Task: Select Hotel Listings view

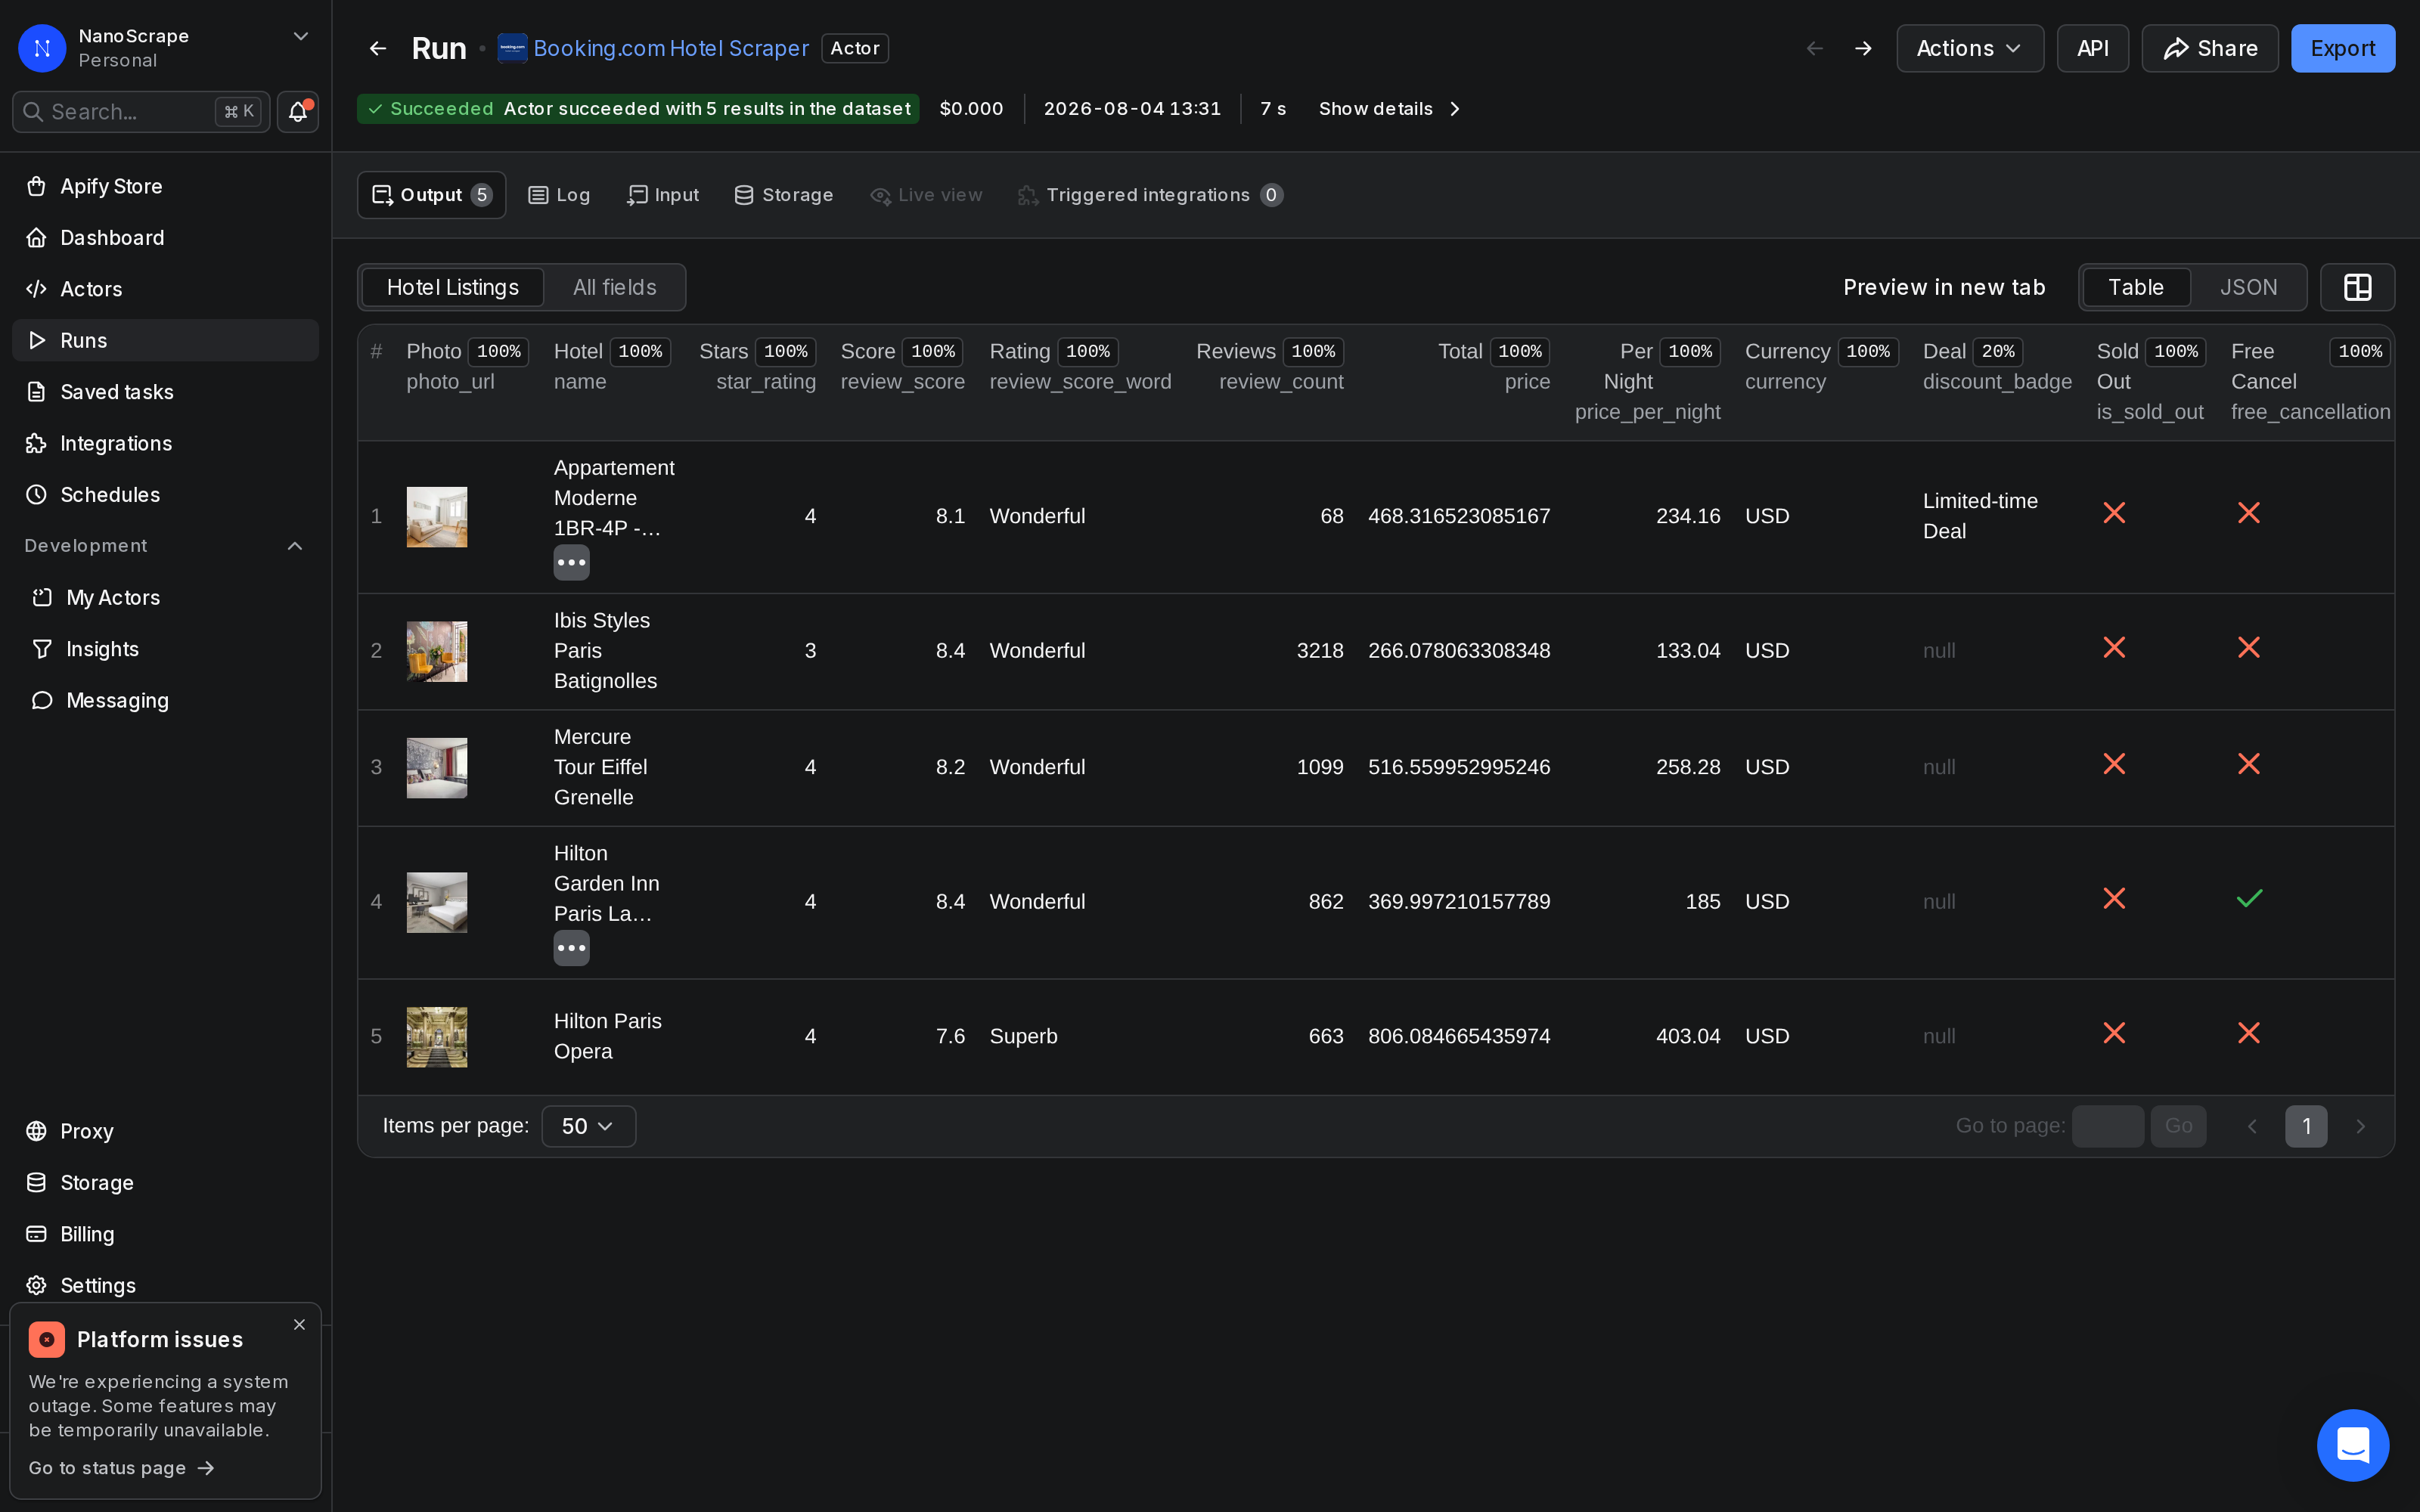Action: [x=452, y=288]
